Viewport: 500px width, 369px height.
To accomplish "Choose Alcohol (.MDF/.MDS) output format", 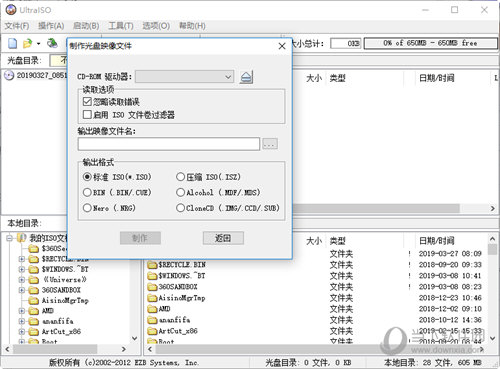I will click(x=180, y=192).
